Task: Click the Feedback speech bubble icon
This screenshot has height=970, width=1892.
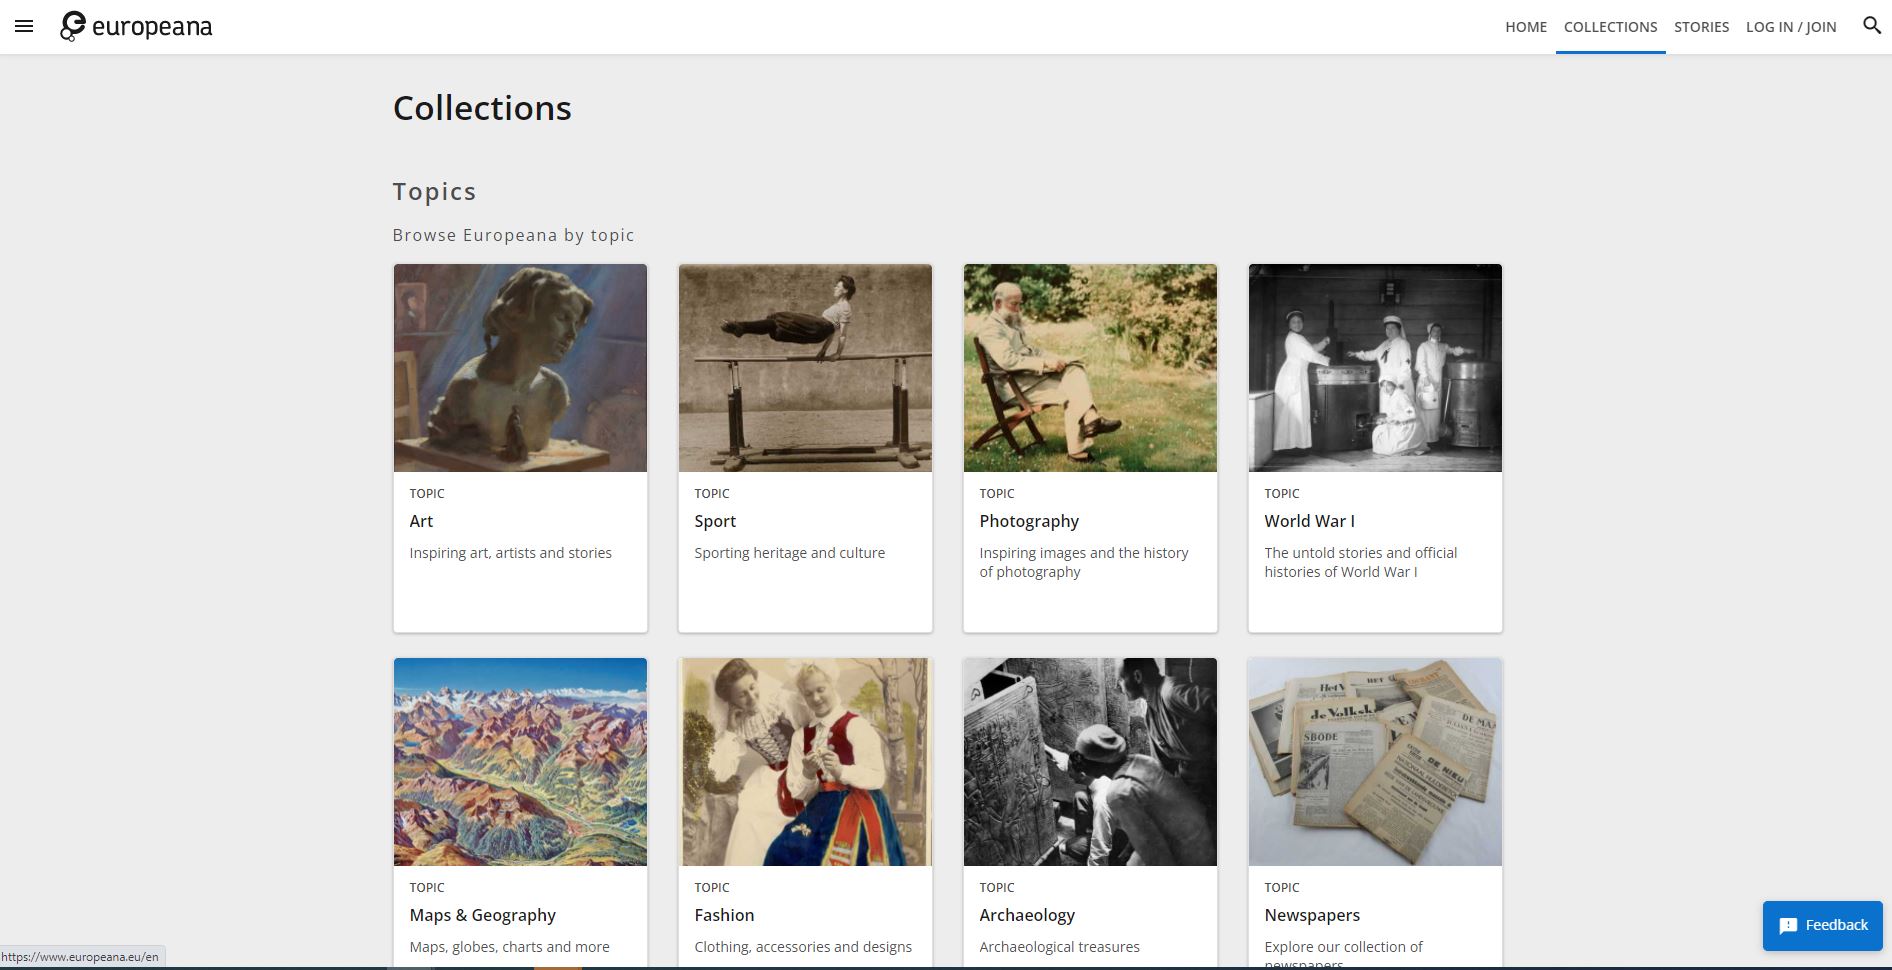Action: click(x=1789, y=926)
